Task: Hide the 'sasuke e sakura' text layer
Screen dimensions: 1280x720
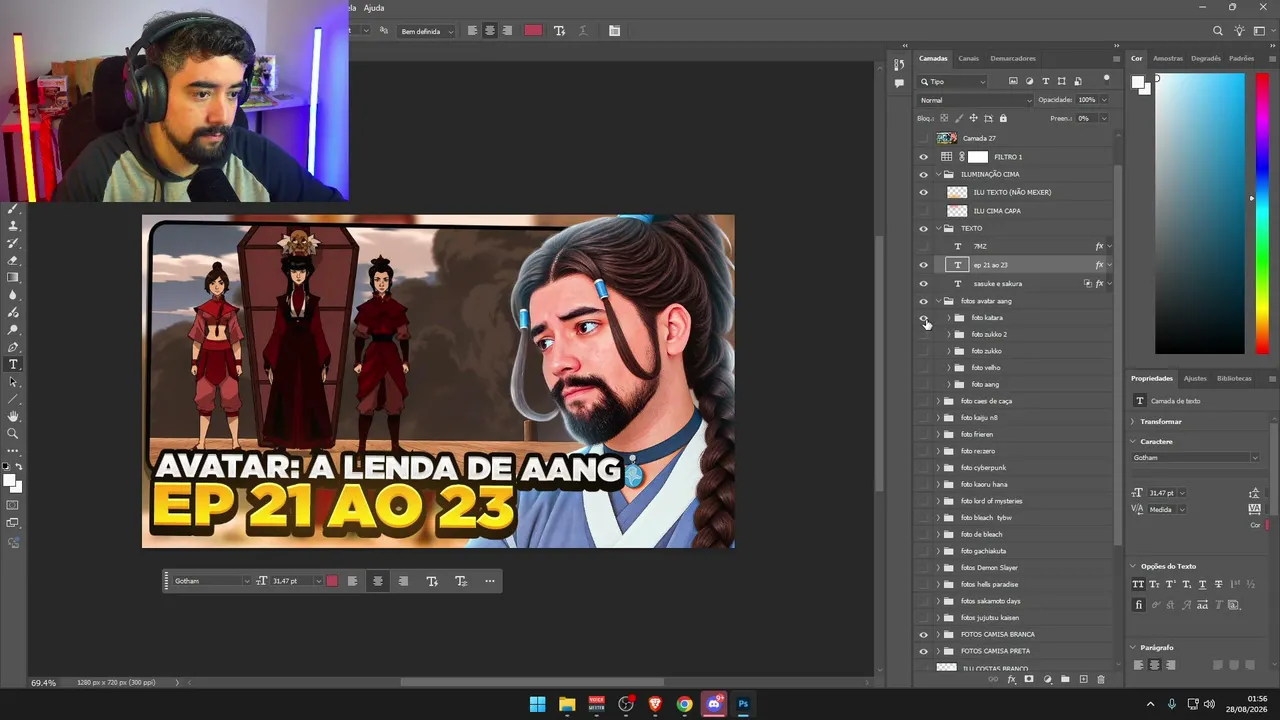Action: click(924, 284)
